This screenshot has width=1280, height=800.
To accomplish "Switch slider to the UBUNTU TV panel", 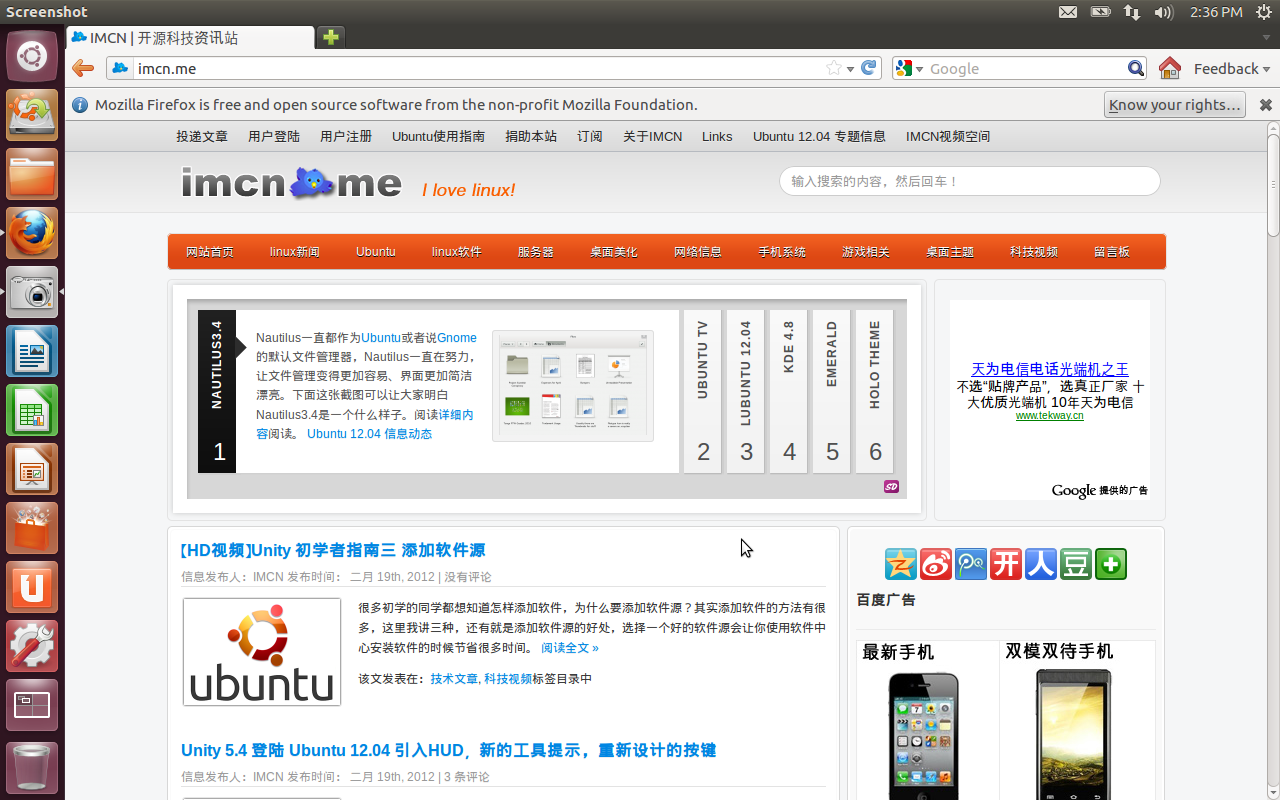I will (x=703, y=392).
